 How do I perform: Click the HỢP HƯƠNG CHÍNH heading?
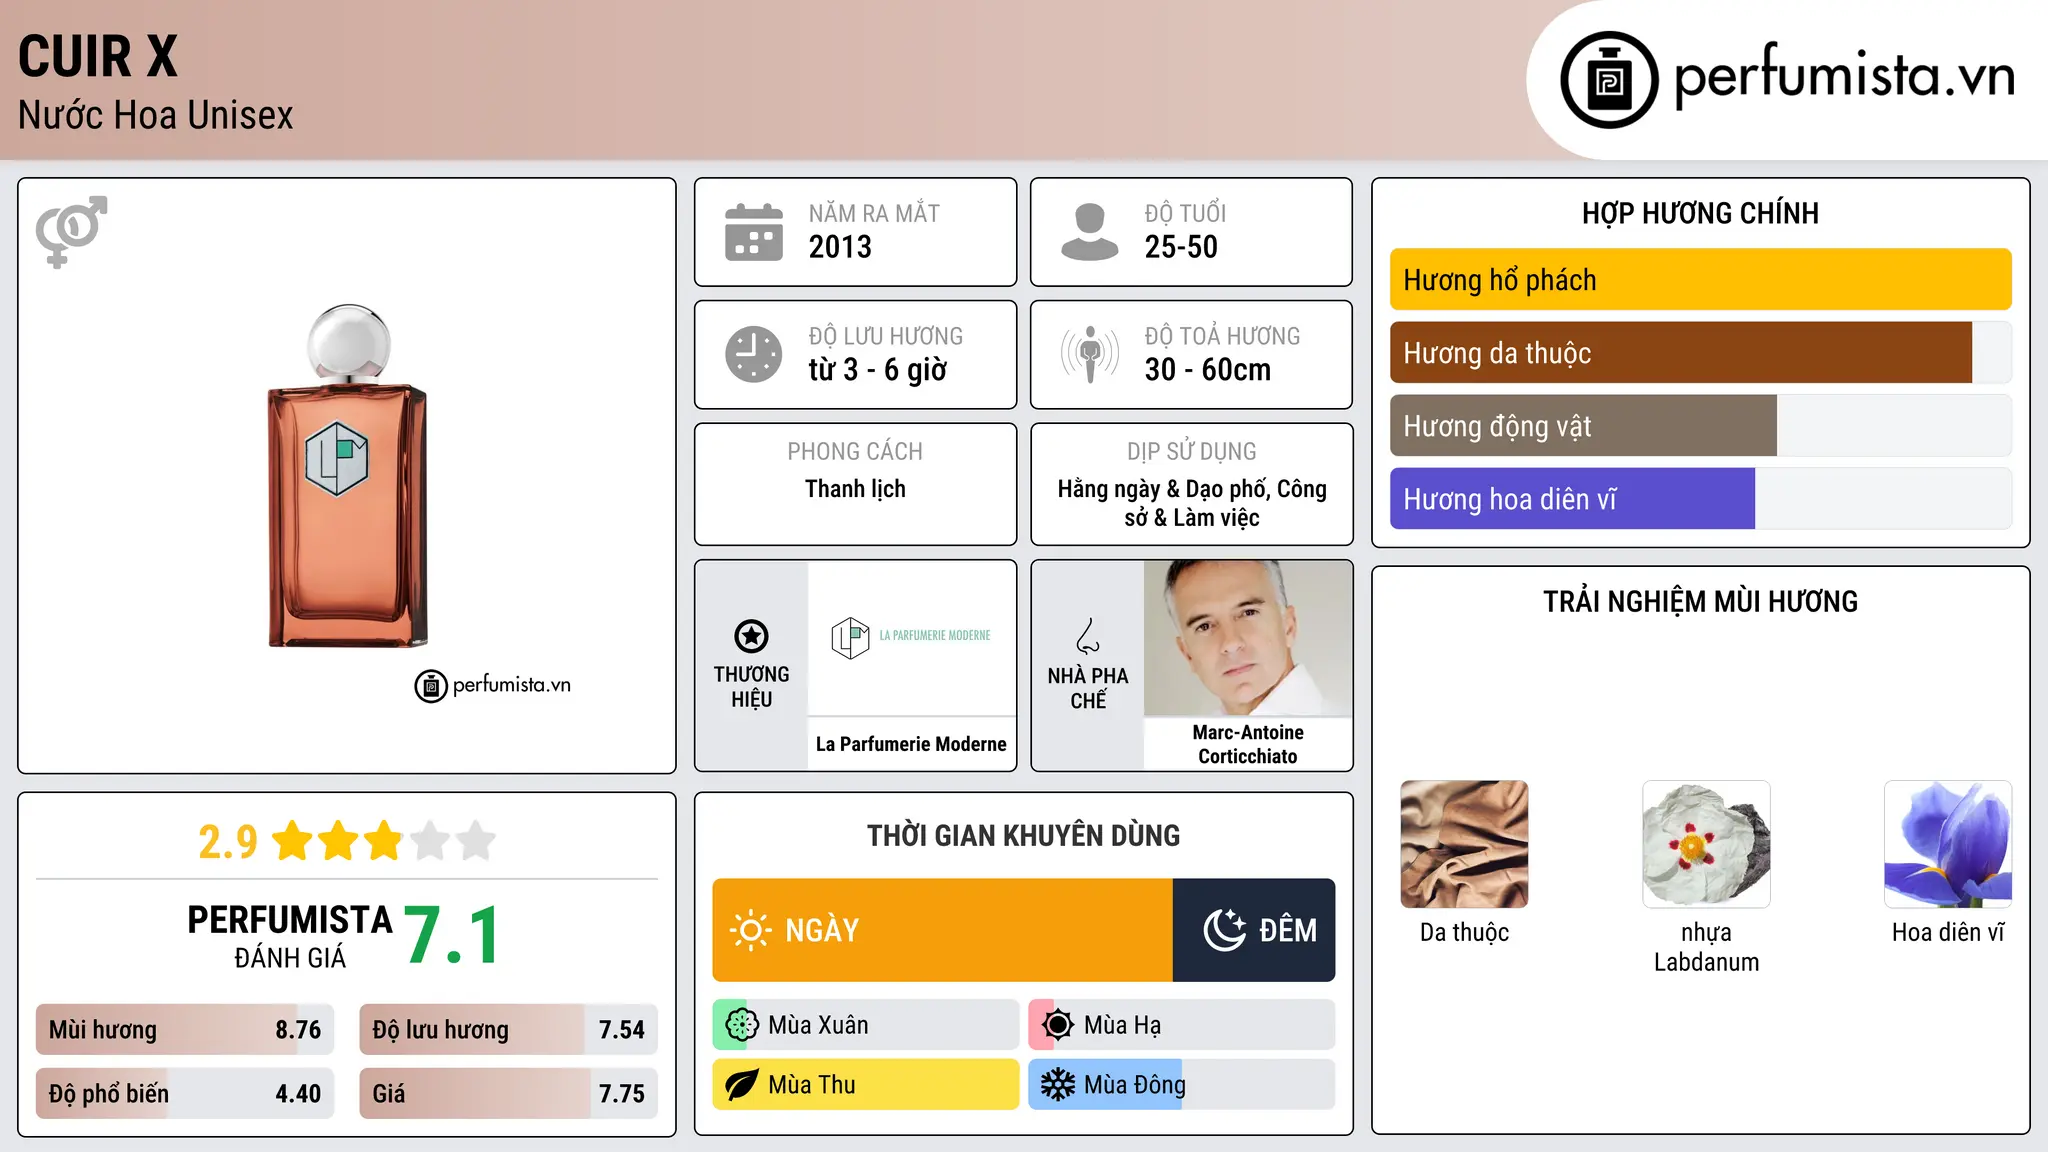pos(1700,213)
